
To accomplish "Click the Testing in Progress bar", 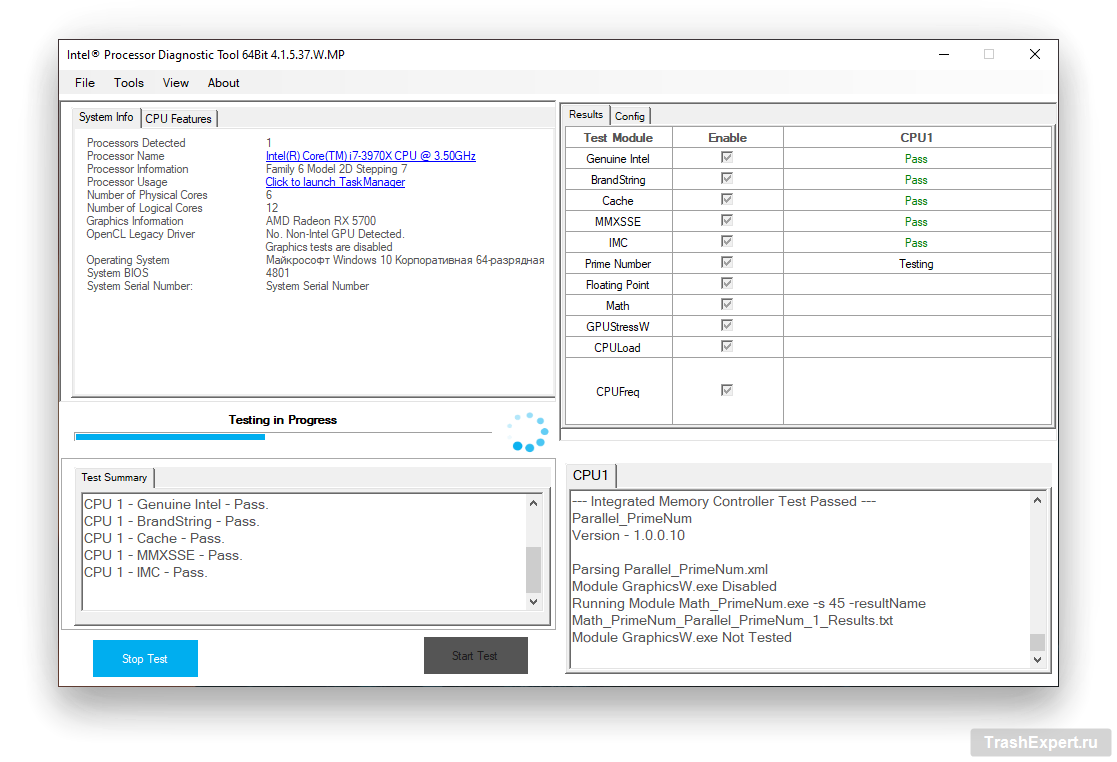I will pyautogui.click(x=283, y=436).
